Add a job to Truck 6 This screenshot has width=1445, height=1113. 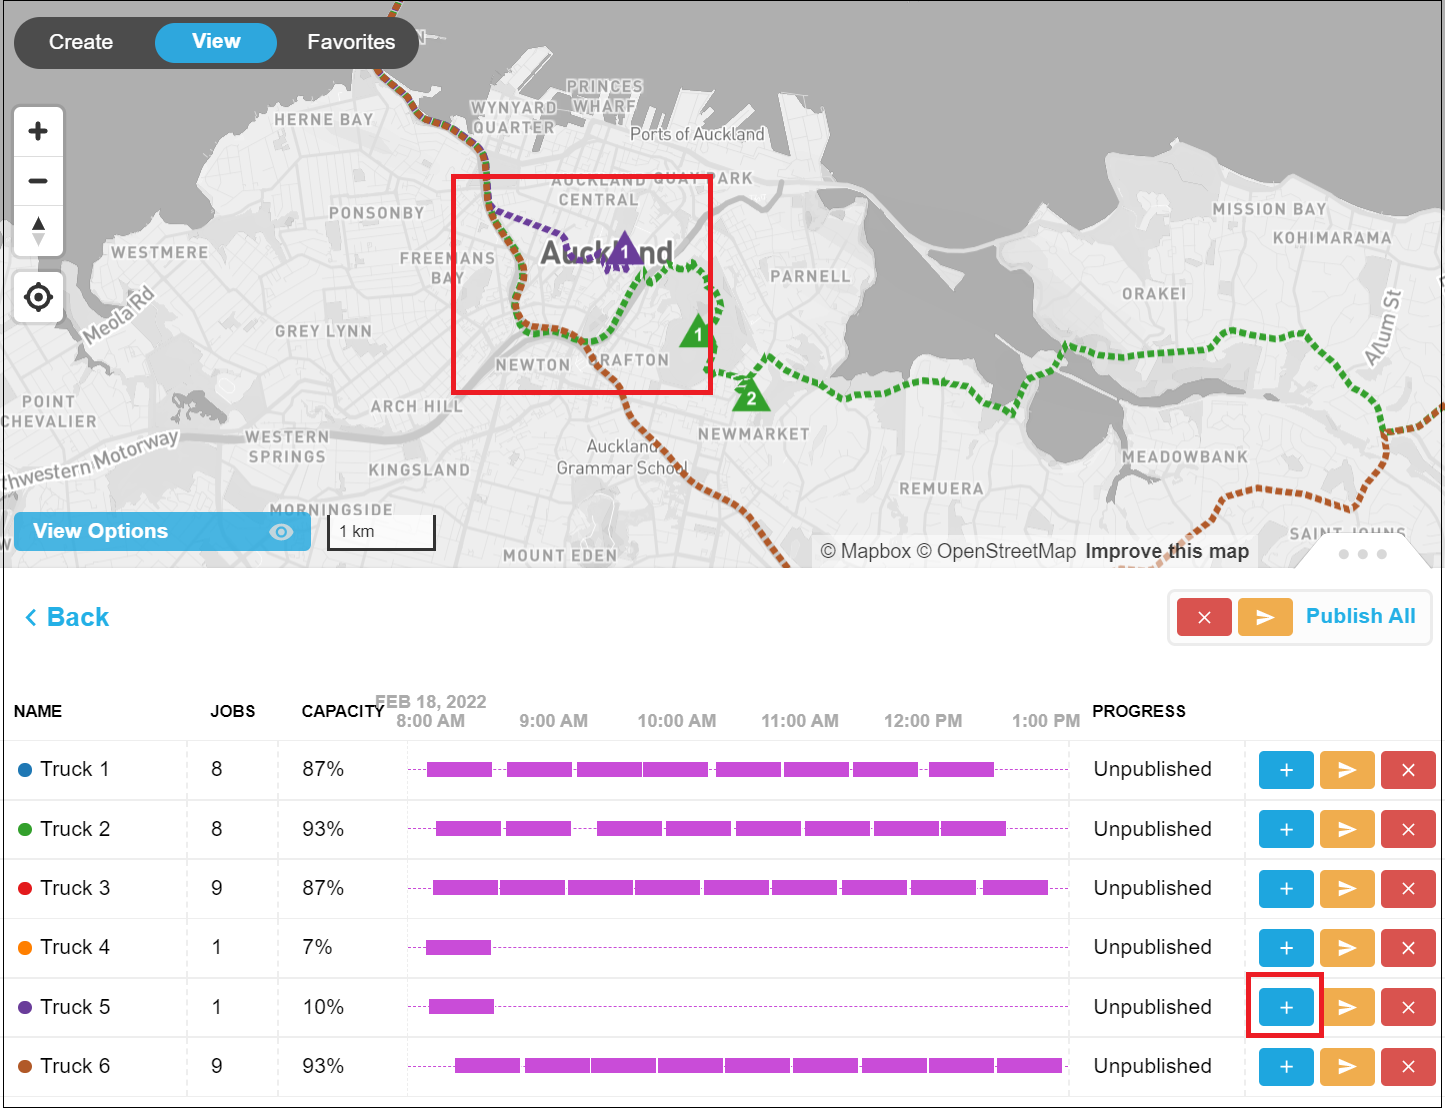[1286, 1066]
